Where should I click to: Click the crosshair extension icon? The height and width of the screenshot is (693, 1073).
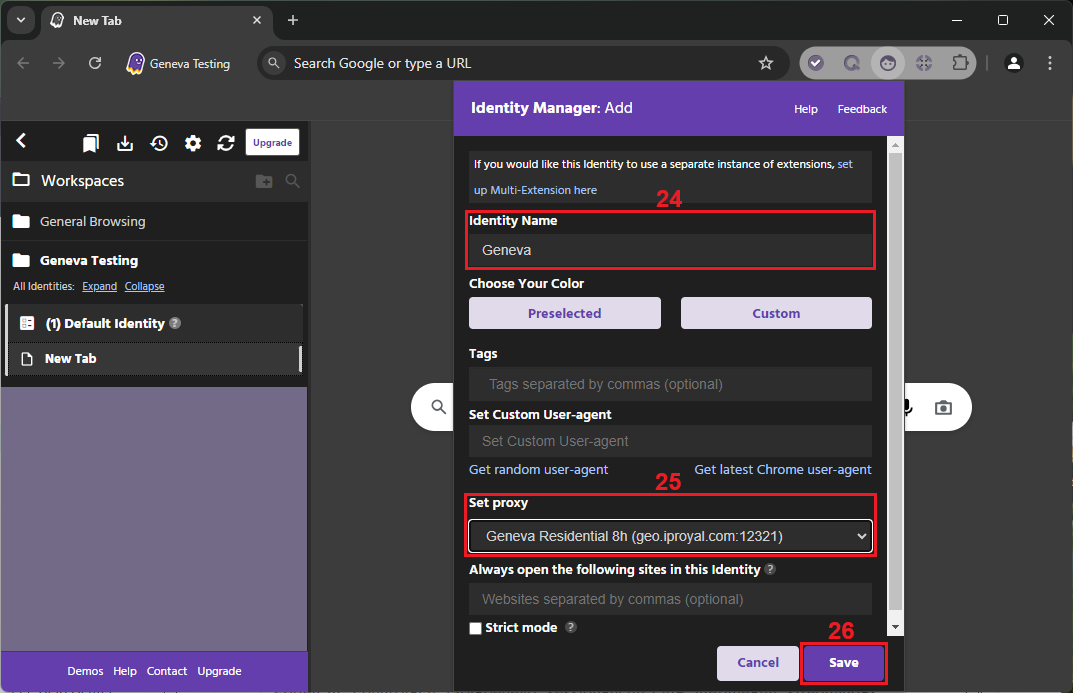click(924, 63)
